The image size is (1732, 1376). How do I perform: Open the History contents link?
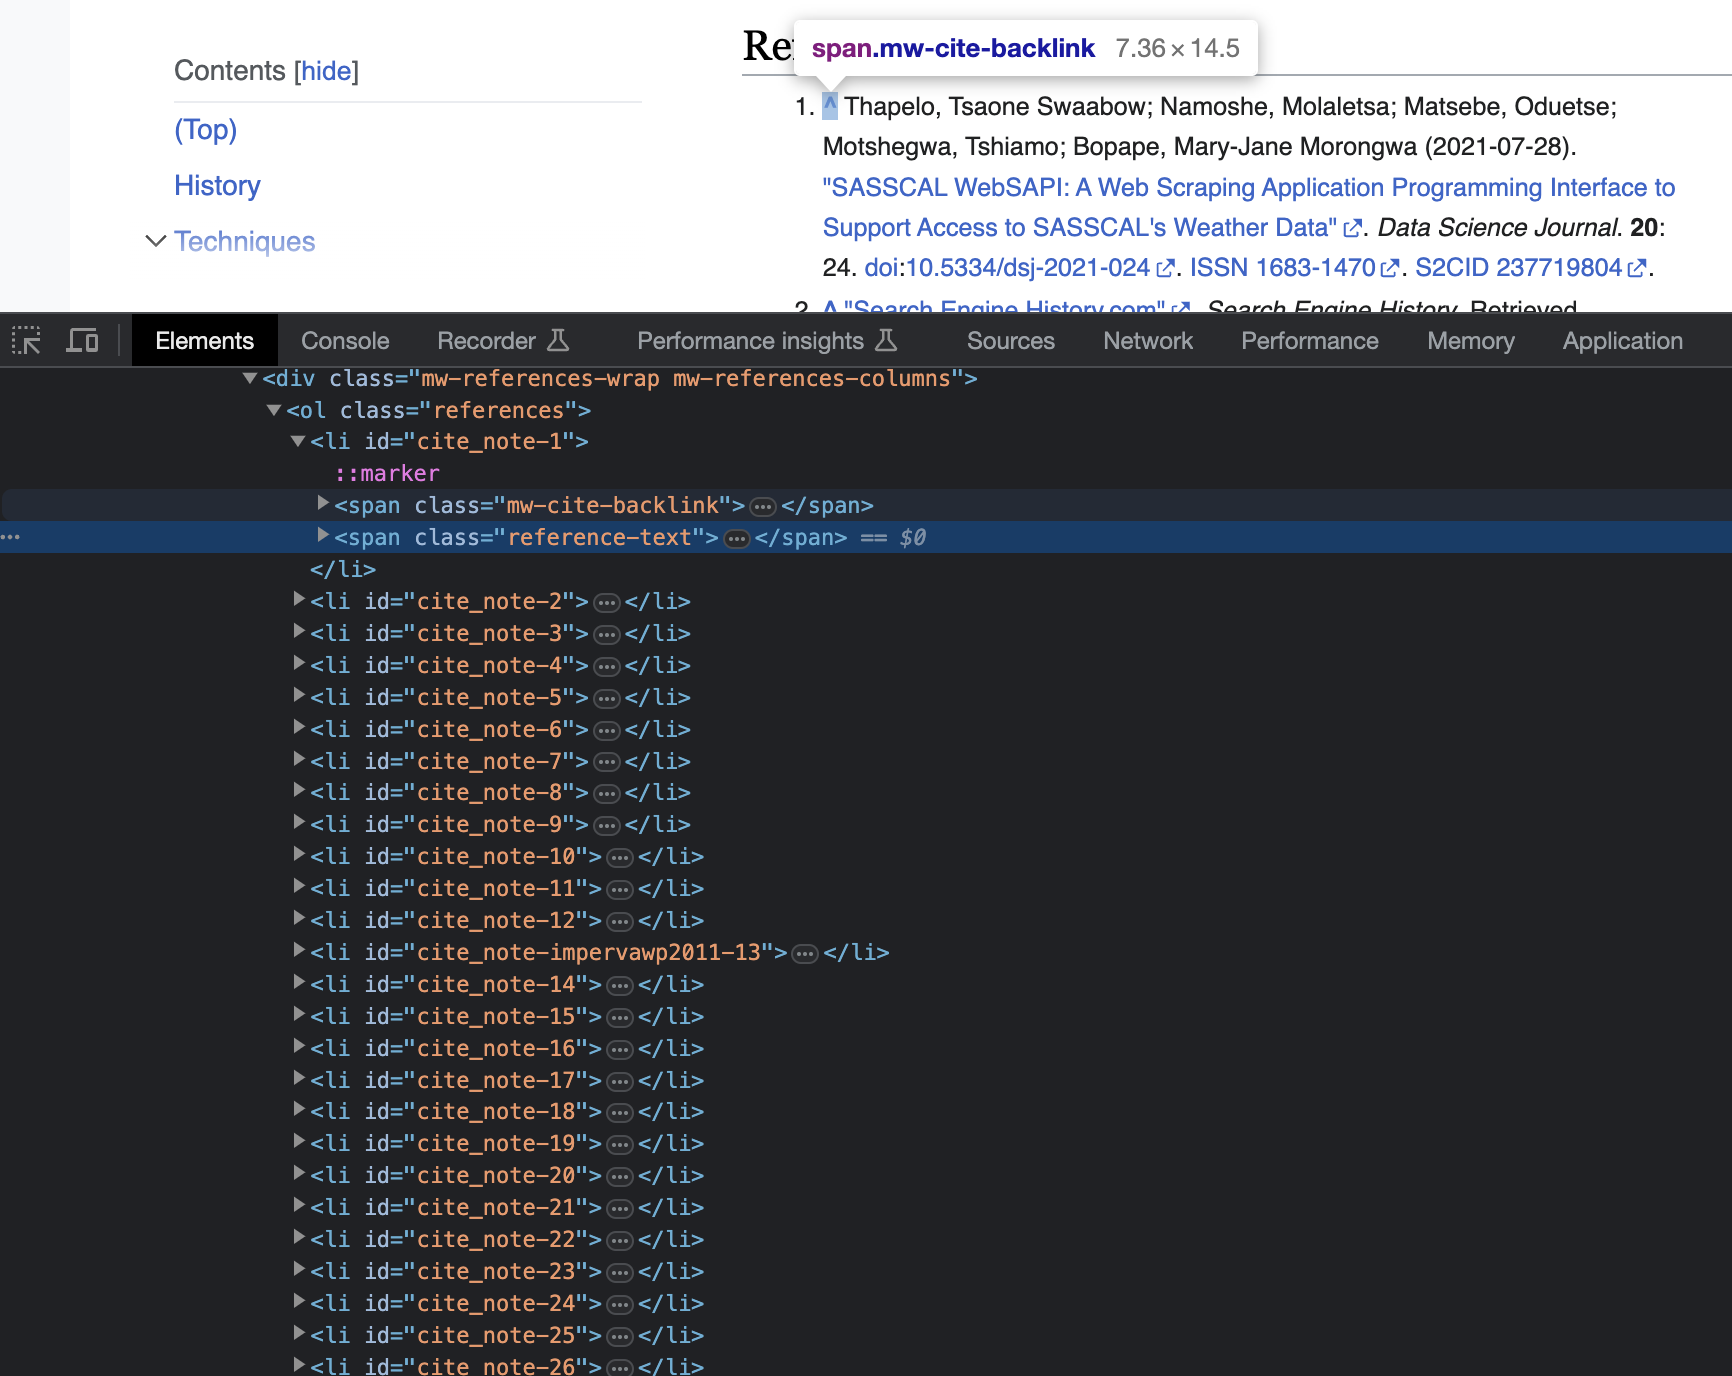tap(217, 186)
